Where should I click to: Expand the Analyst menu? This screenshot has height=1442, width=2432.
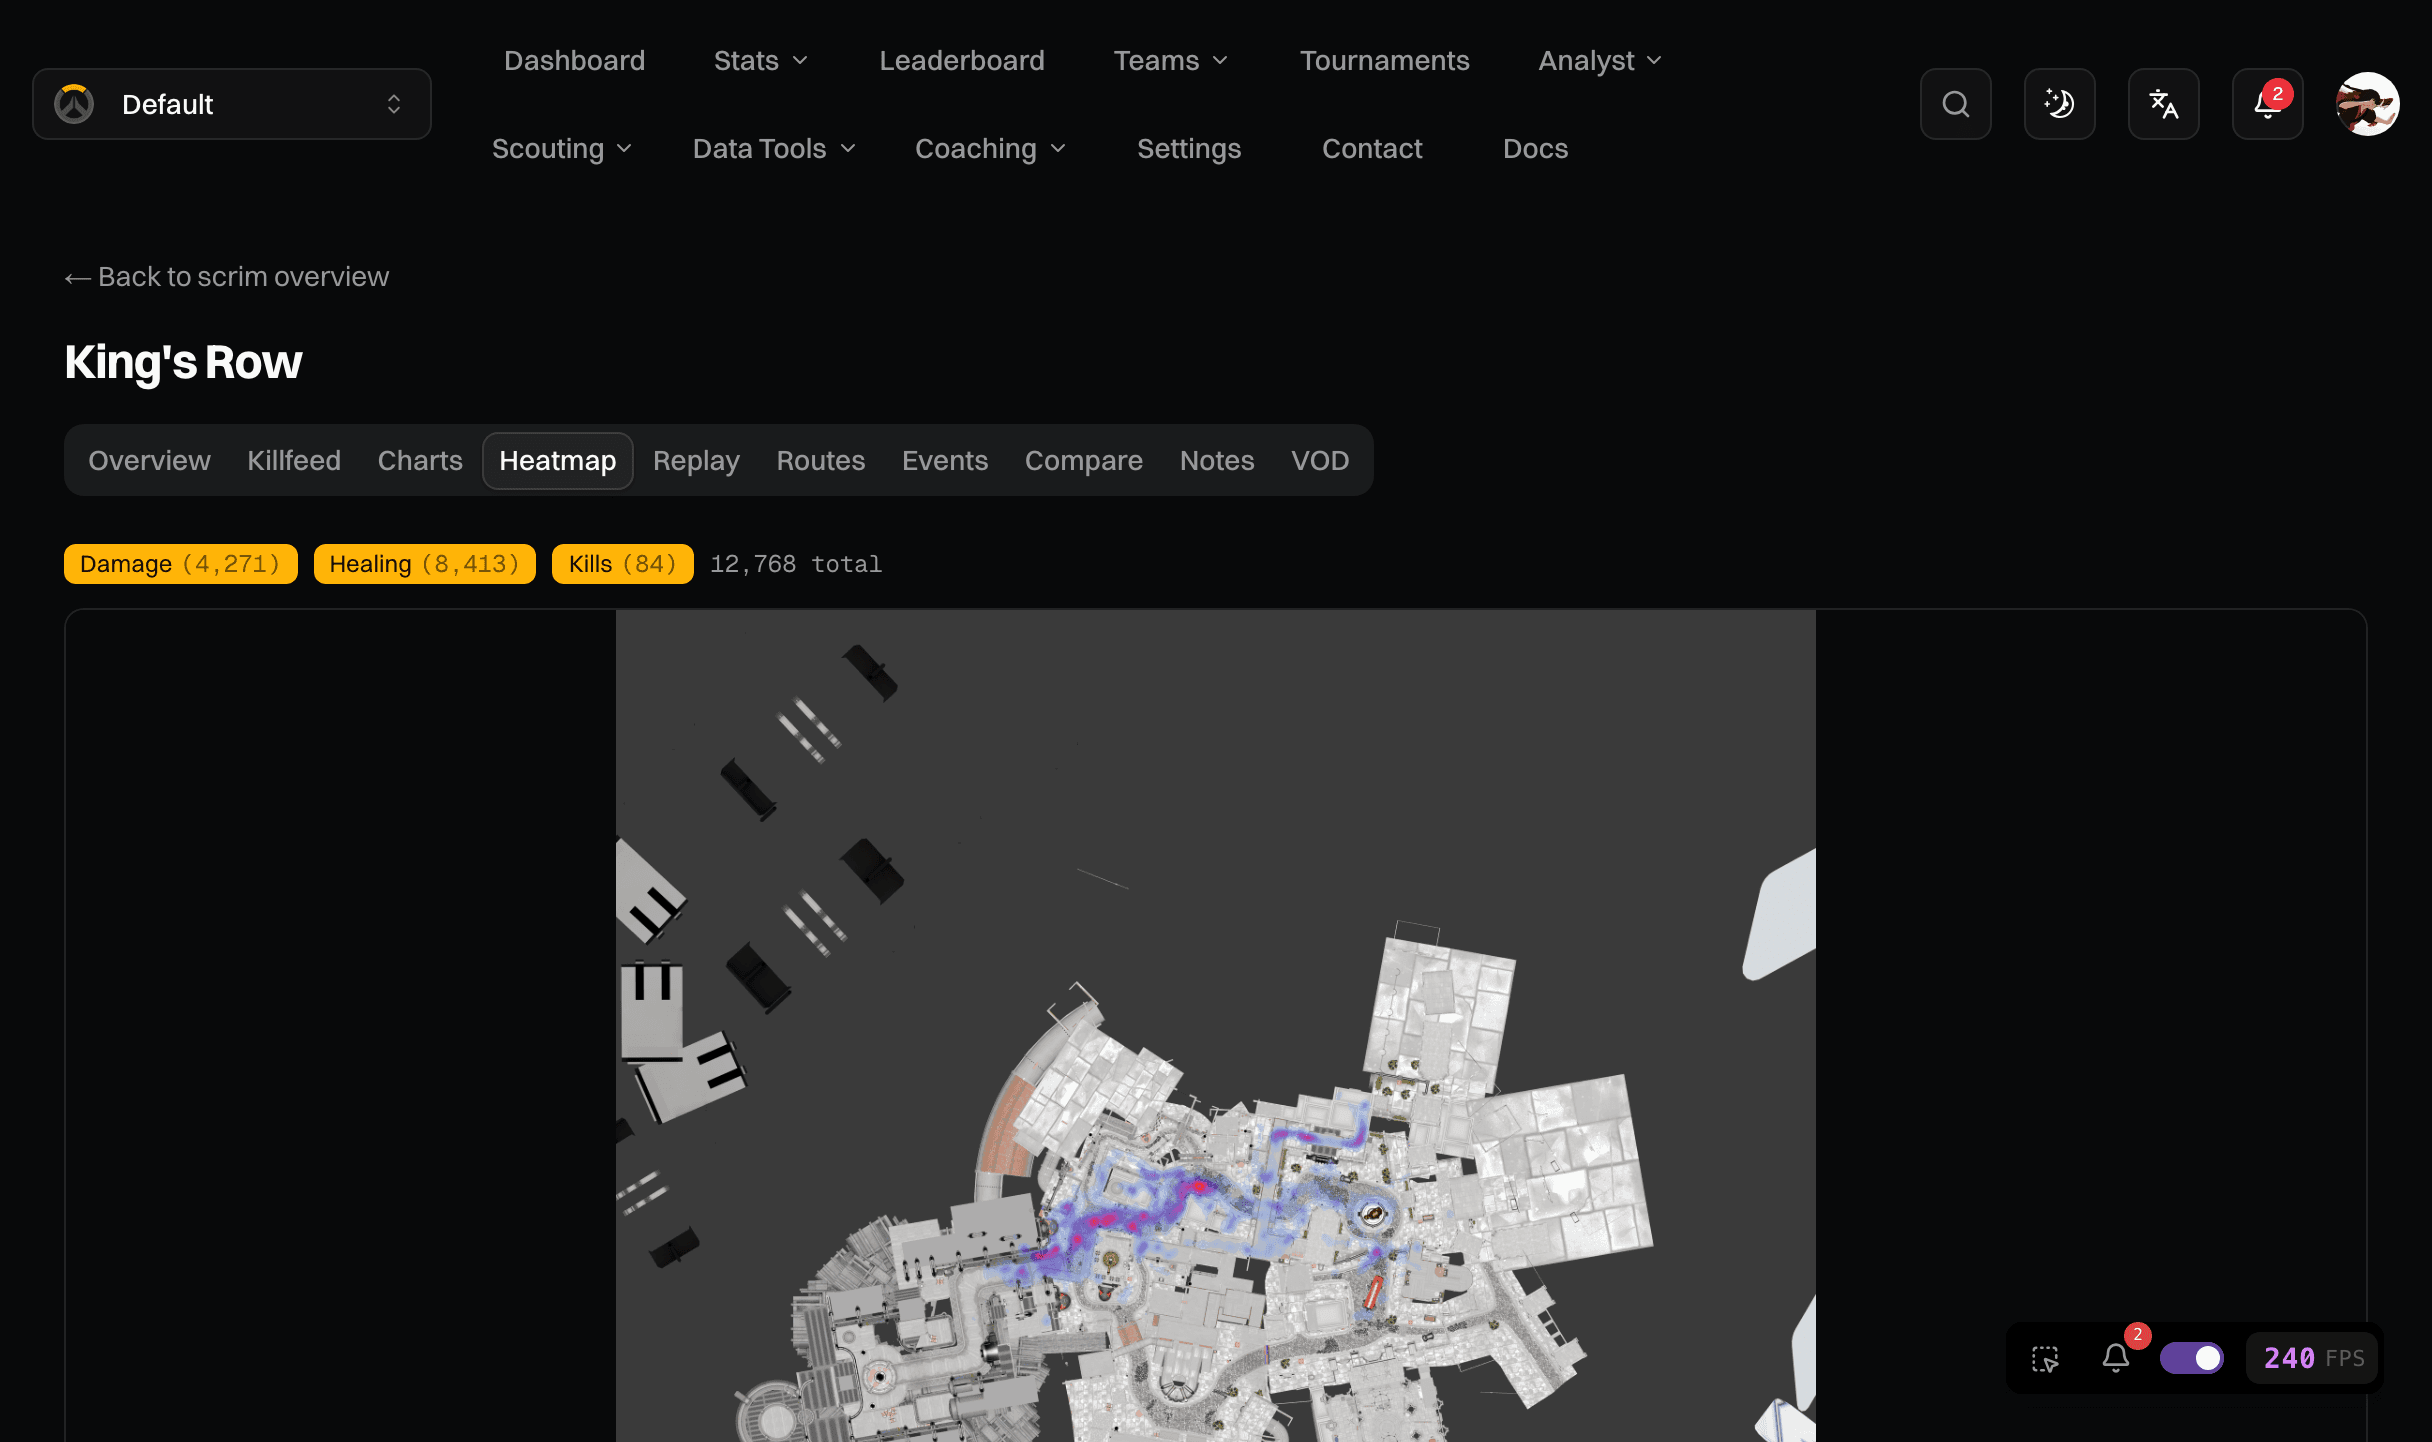(1600, 61)
